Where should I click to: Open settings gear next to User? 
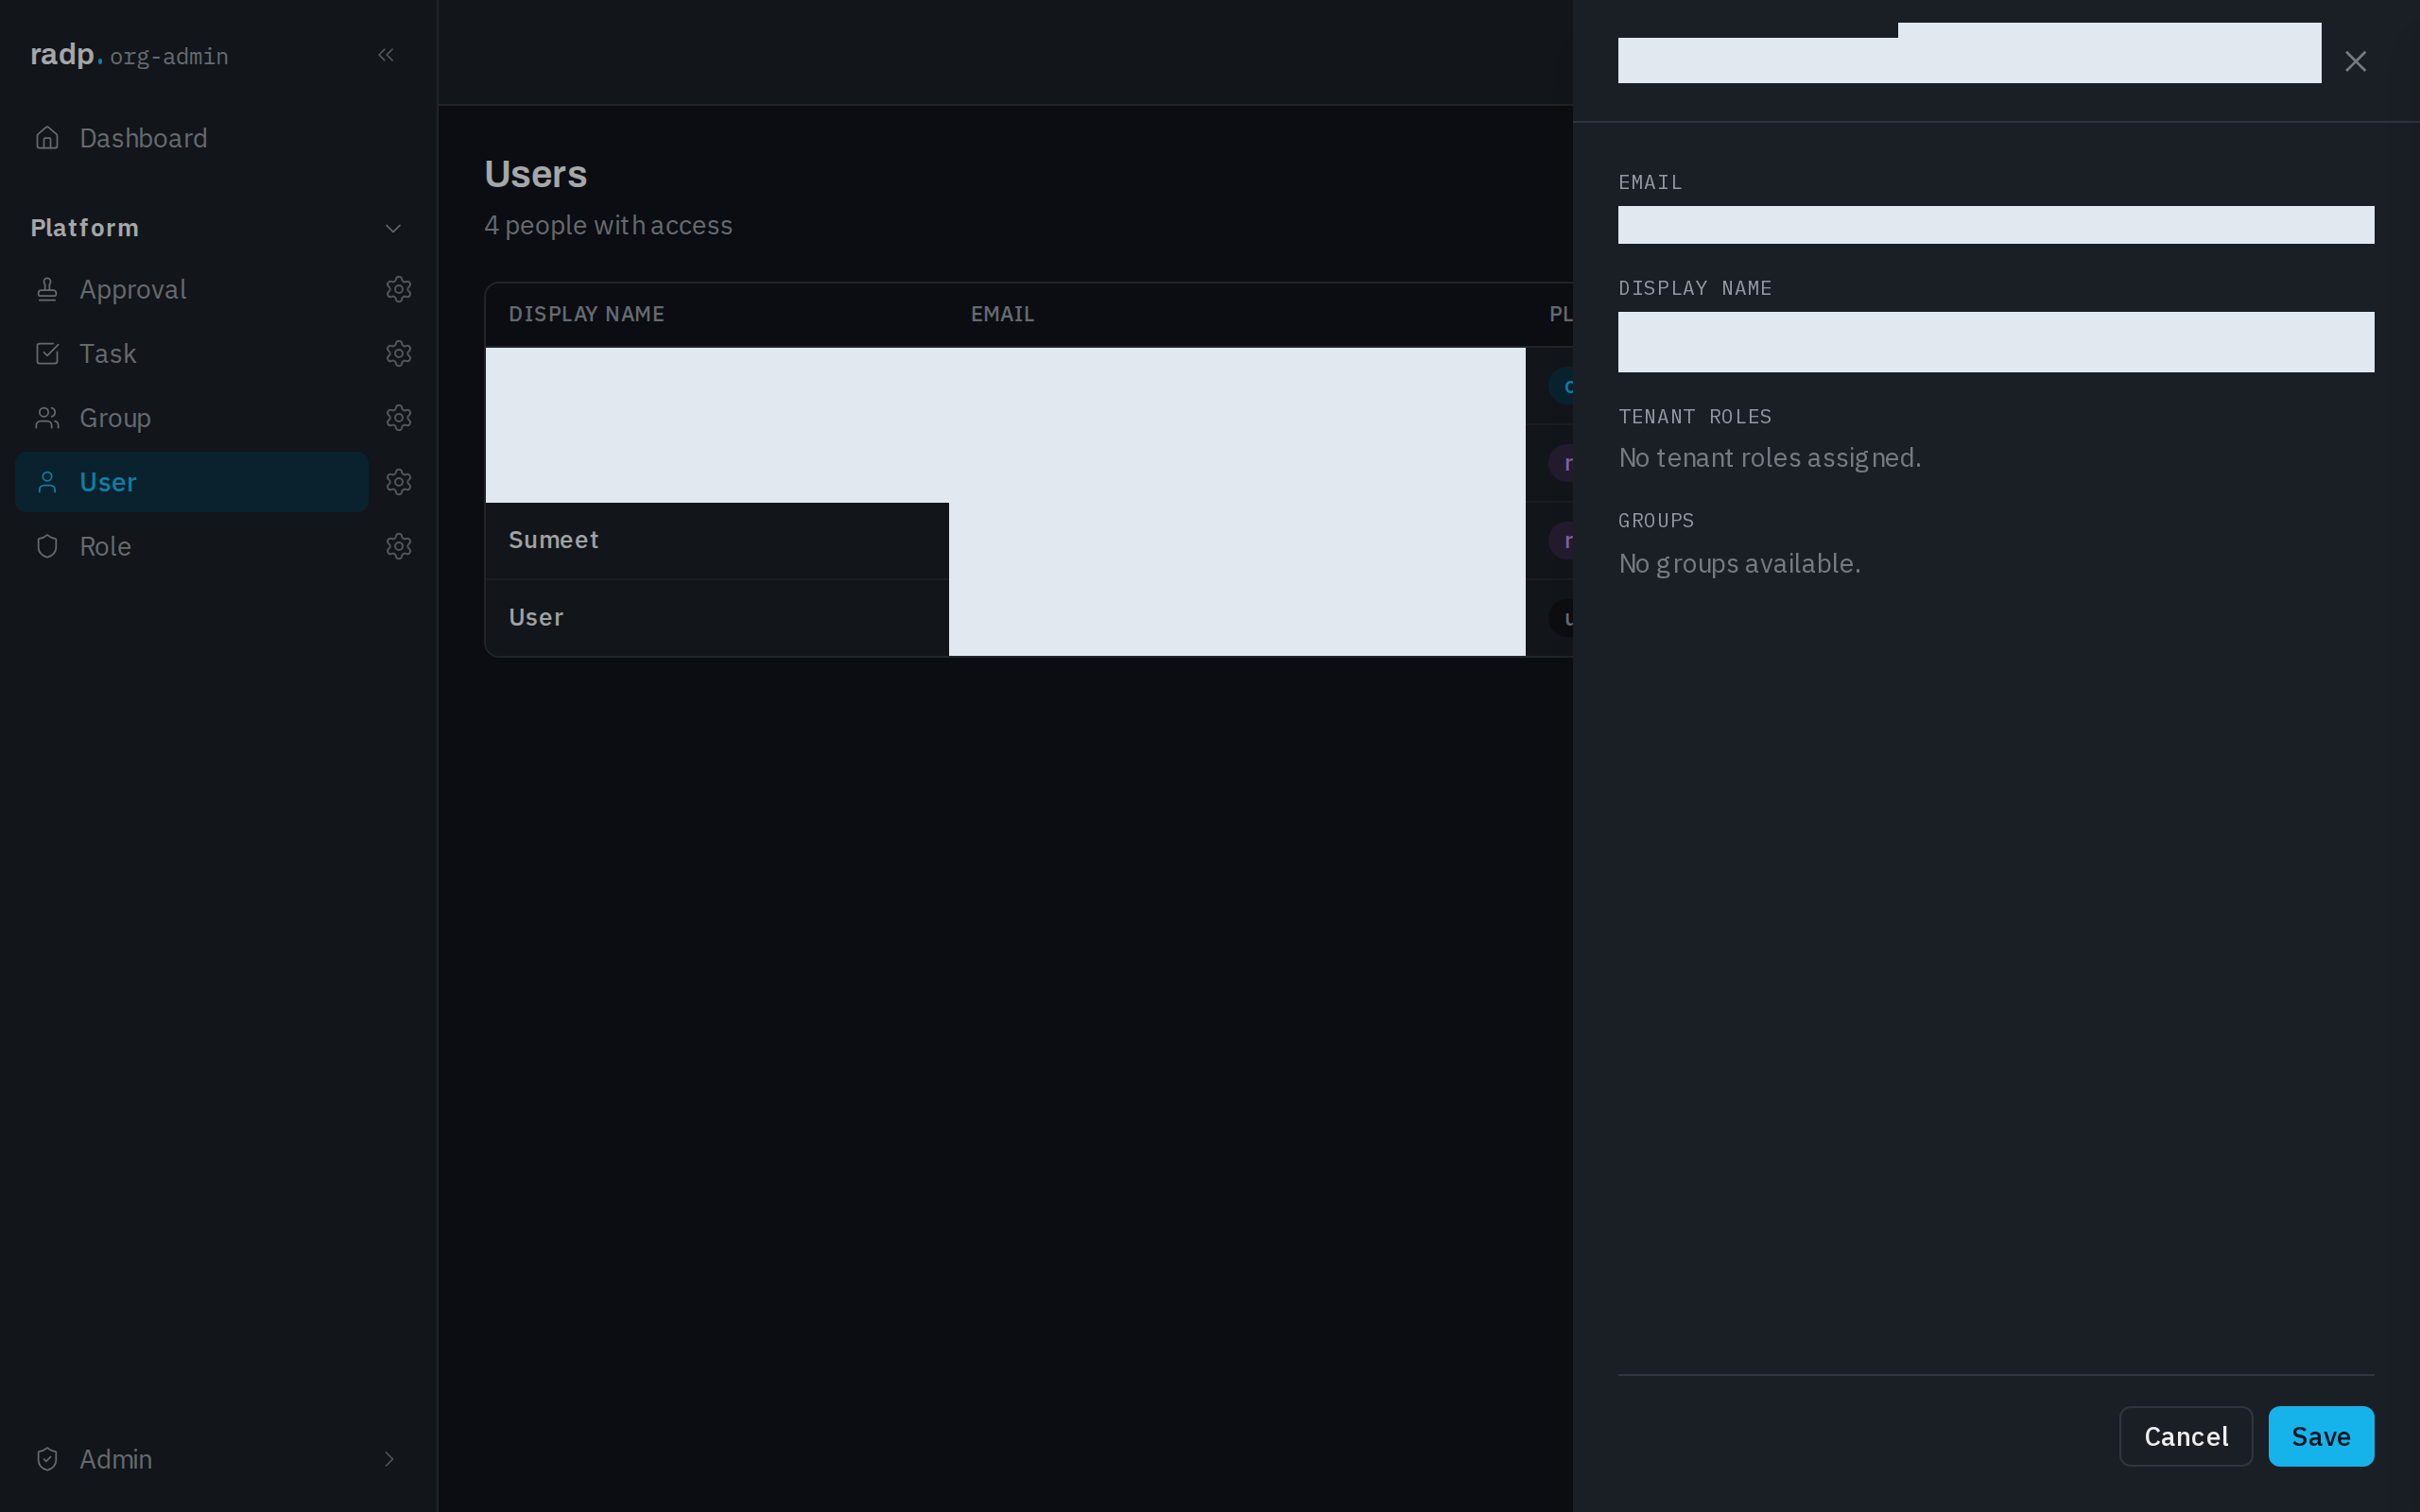click(399, 482)
